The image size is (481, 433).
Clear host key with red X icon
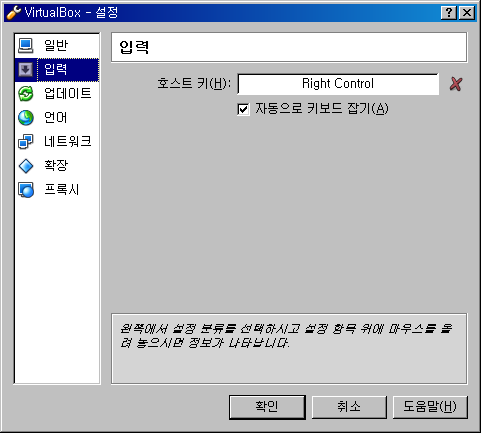(456, 84)
